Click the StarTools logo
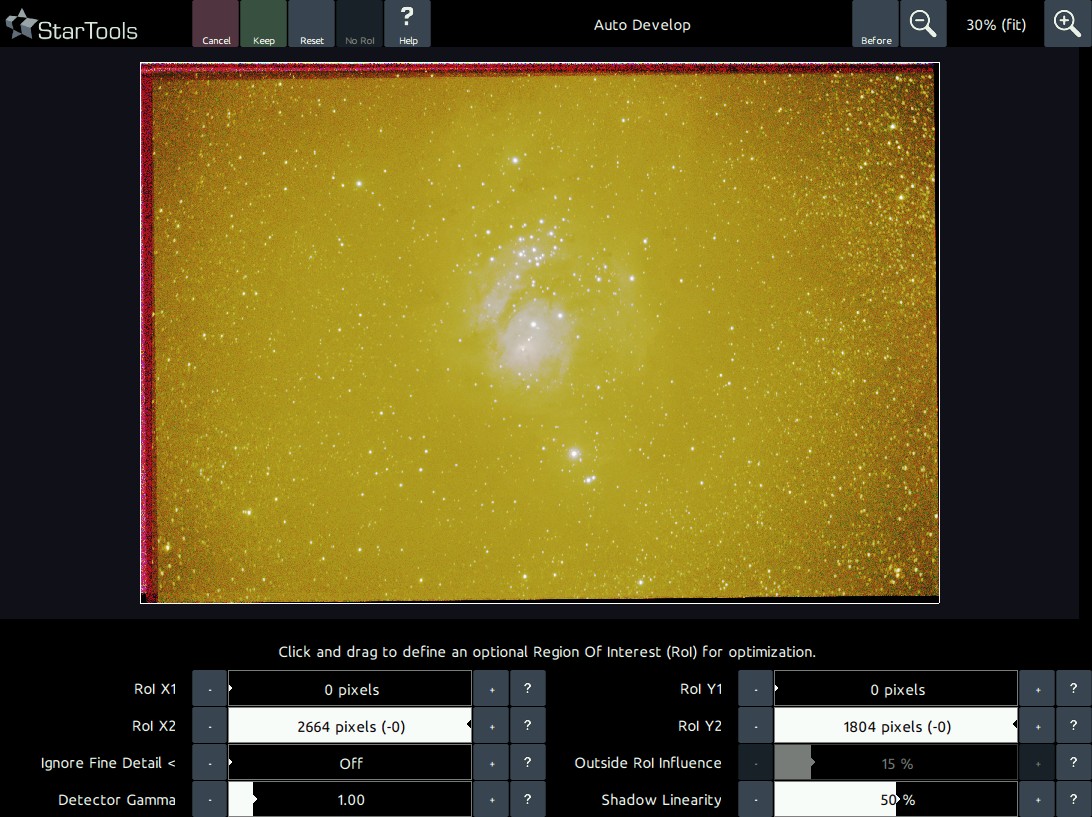1092x817 pixels. 72,28
